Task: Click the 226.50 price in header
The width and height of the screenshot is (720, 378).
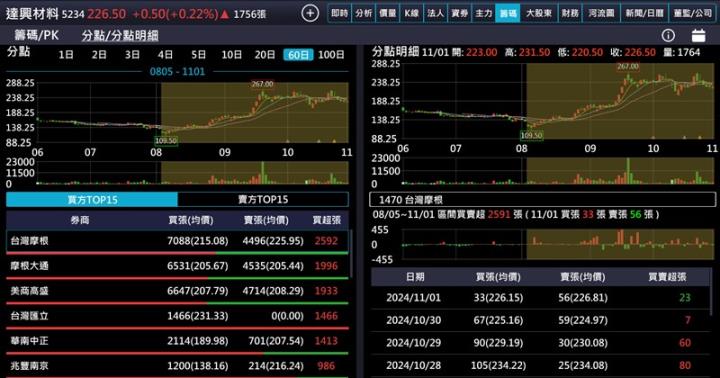Action: point(107,14)
